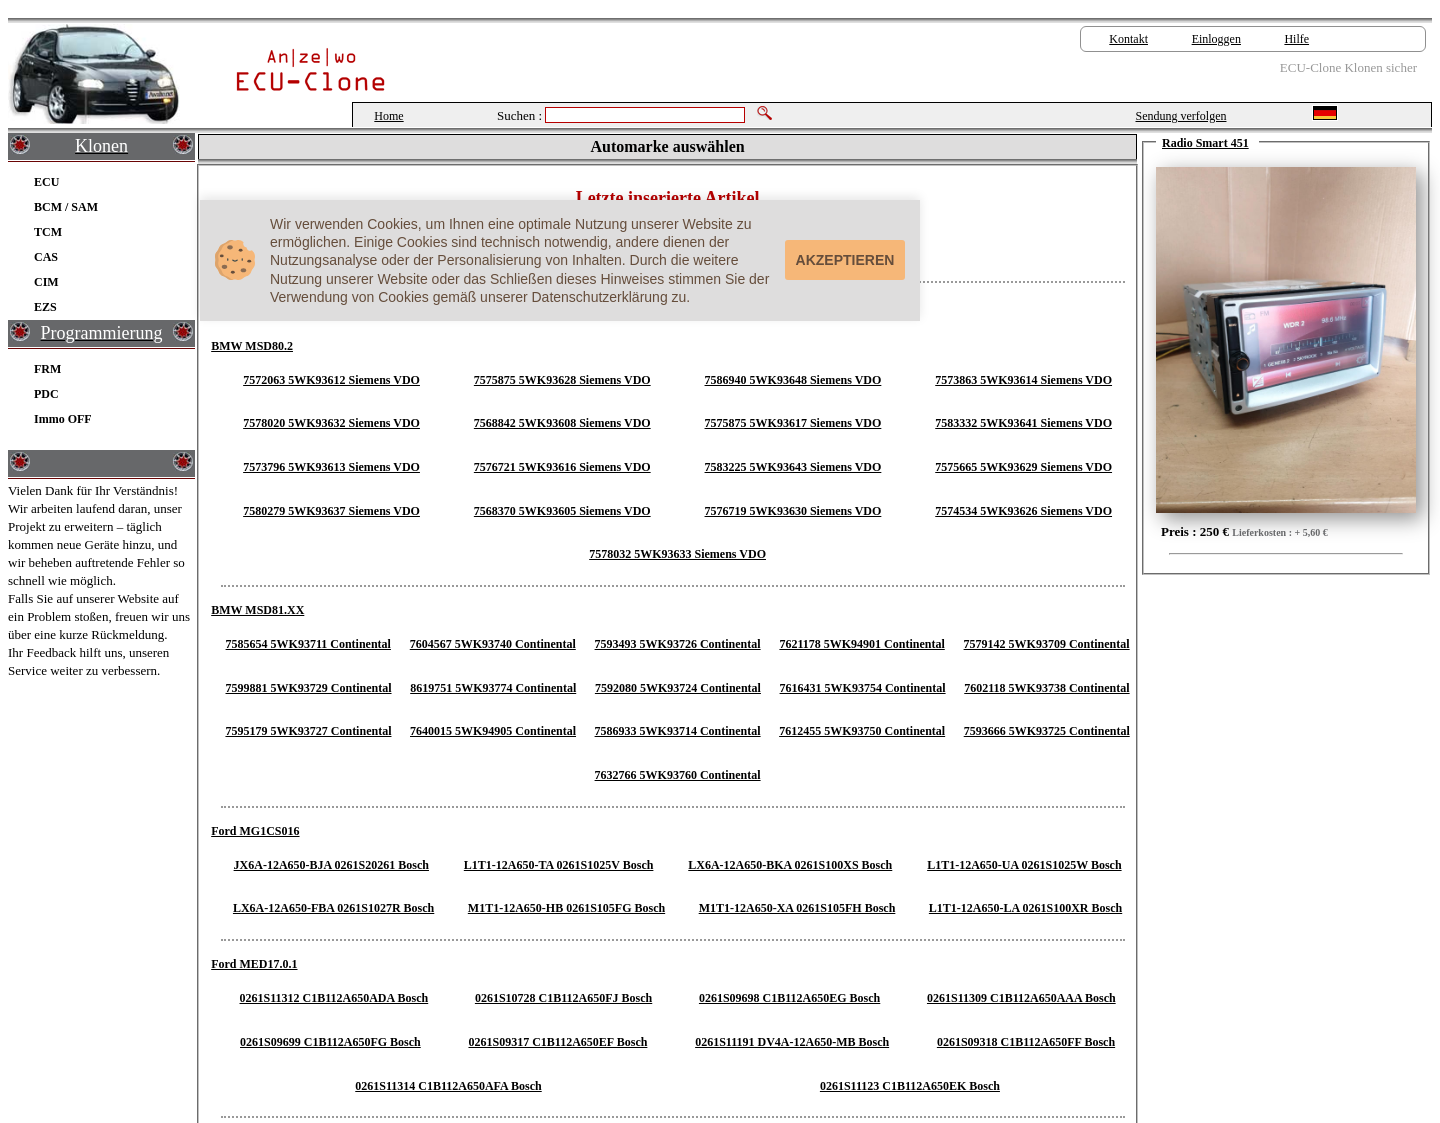This screenshot has width=1440, height=1123.
Task: Open 7574534 5WK93626 Siemens VDO
Action: (1023, 511)
